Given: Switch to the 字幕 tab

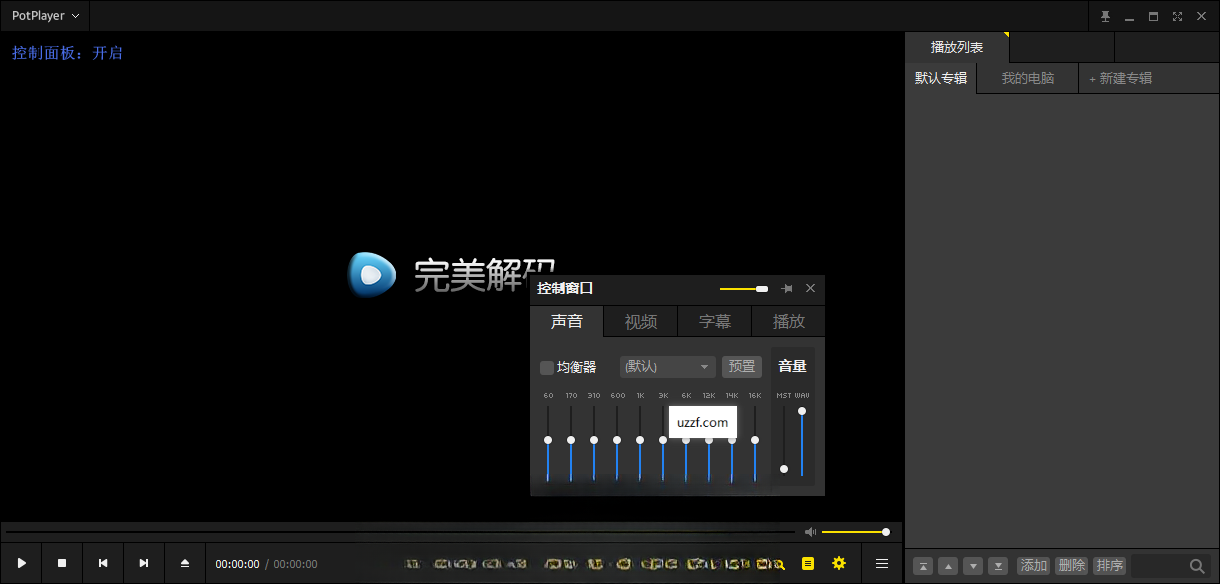Looking at the screenshot, I should [x=715, y=321].
